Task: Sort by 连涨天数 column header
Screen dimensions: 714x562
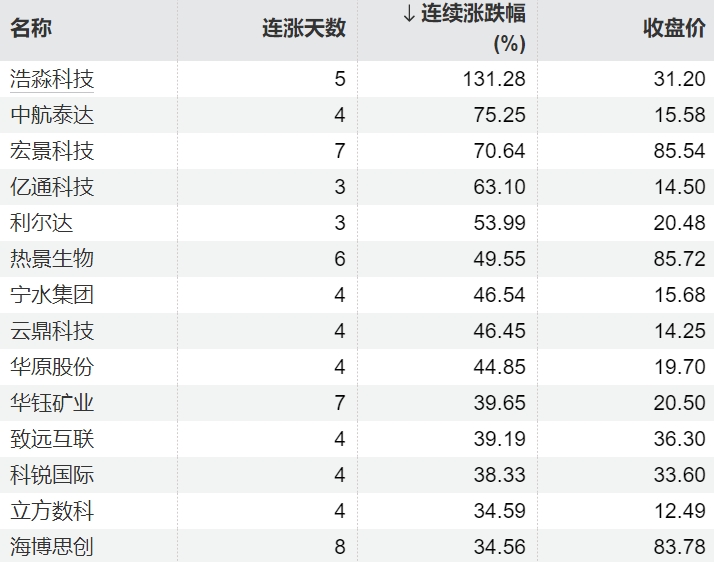Action: point(304,28)
